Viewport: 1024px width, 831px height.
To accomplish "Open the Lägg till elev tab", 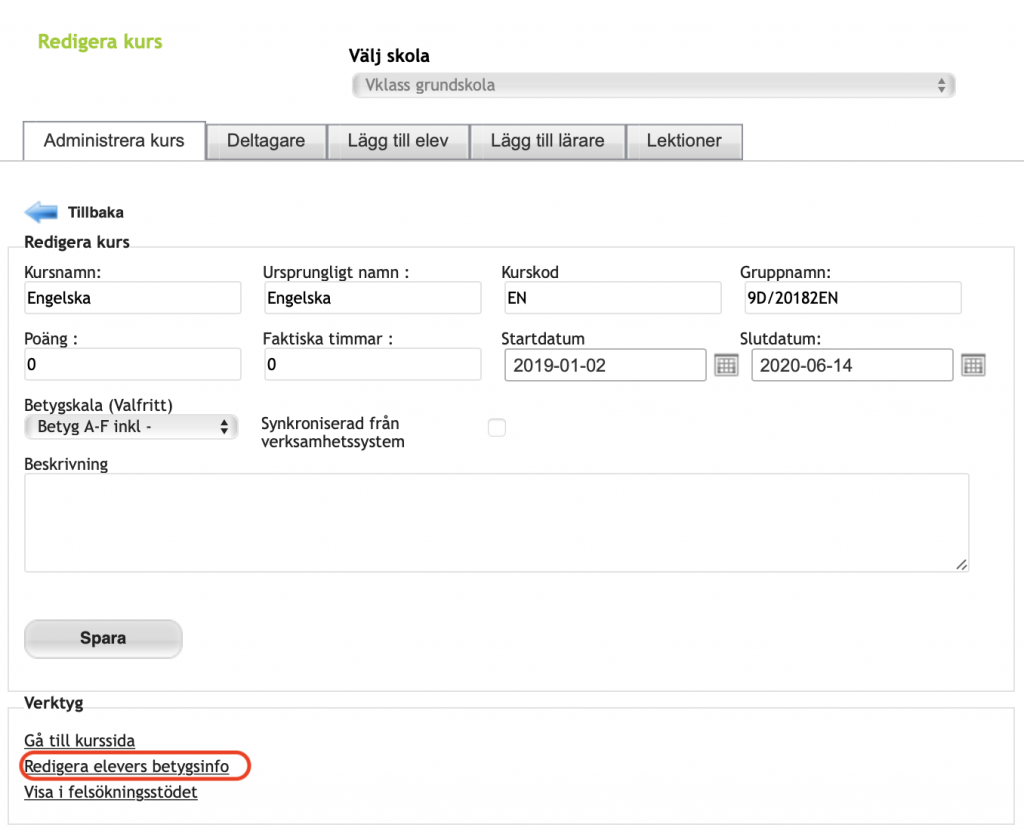I will [x=398, y=141].
